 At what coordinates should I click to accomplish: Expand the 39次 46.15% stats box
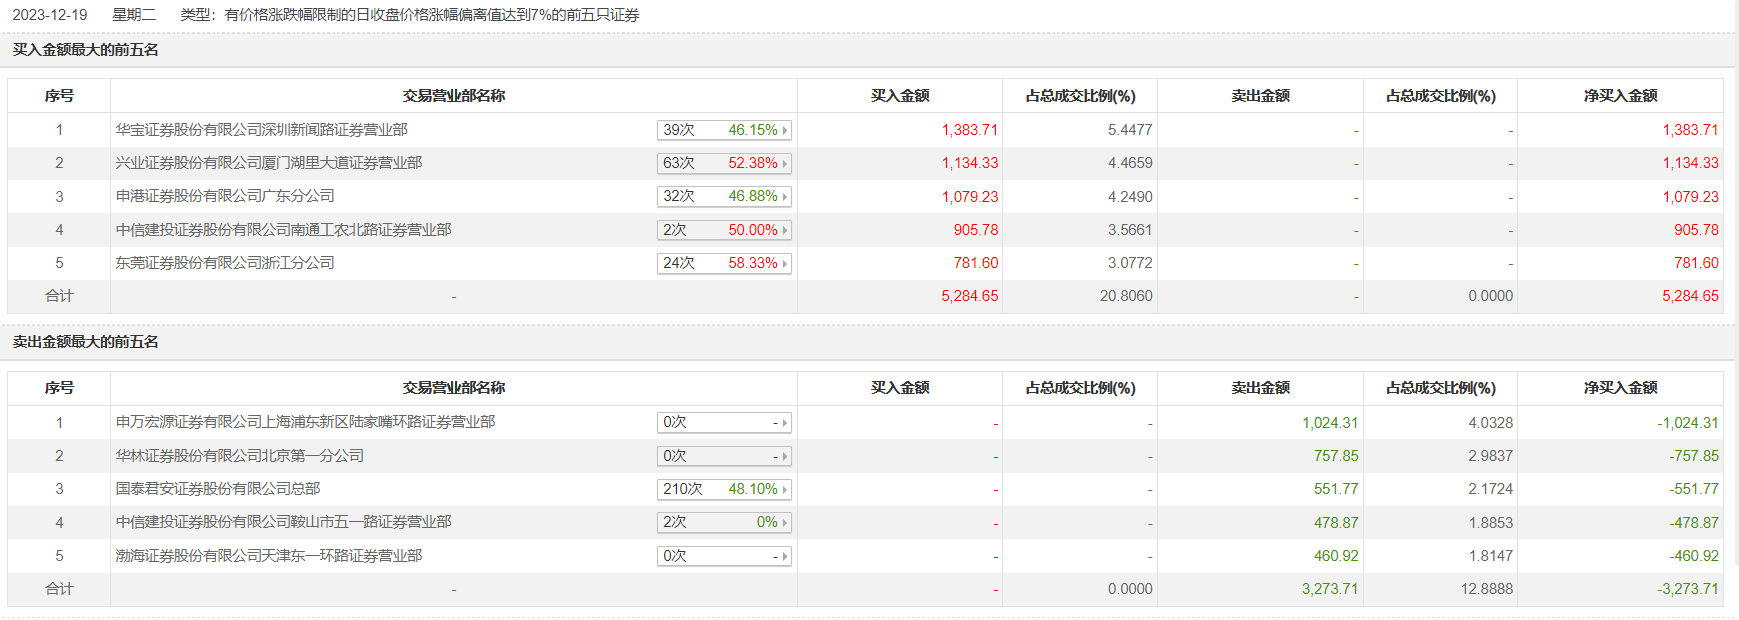(724, 130)
